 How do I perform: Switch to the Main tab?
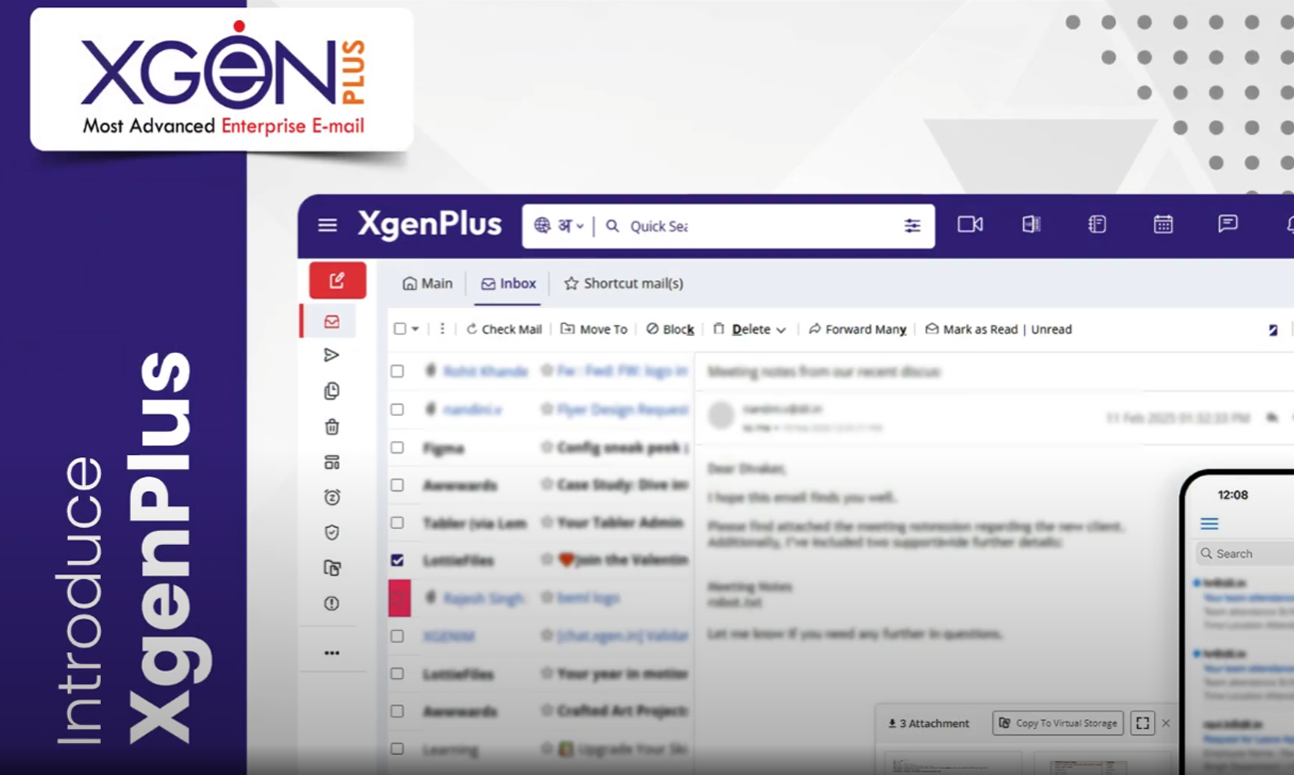pos(427,284)
